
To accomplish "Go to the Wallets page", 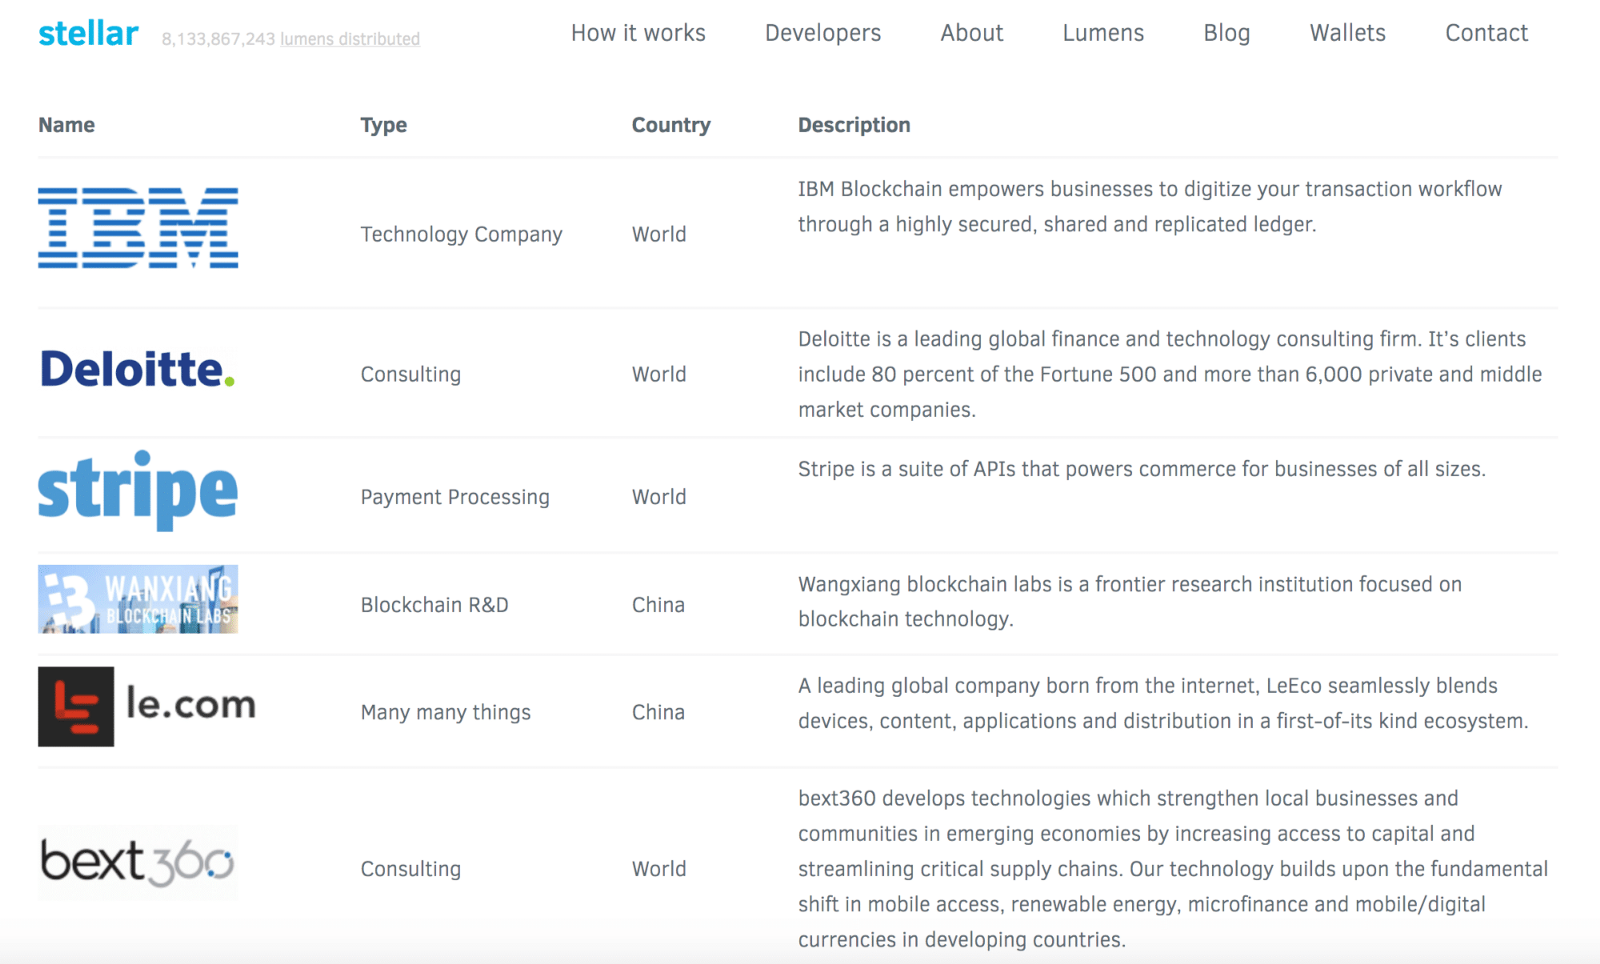I will (x=1347, y=33).
